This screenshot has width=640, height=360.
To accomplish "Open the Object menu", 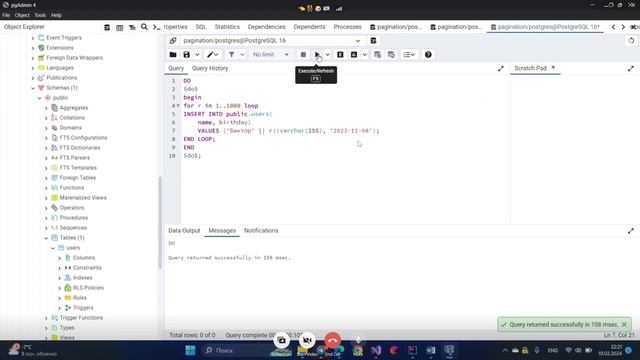I will (22, 15).
